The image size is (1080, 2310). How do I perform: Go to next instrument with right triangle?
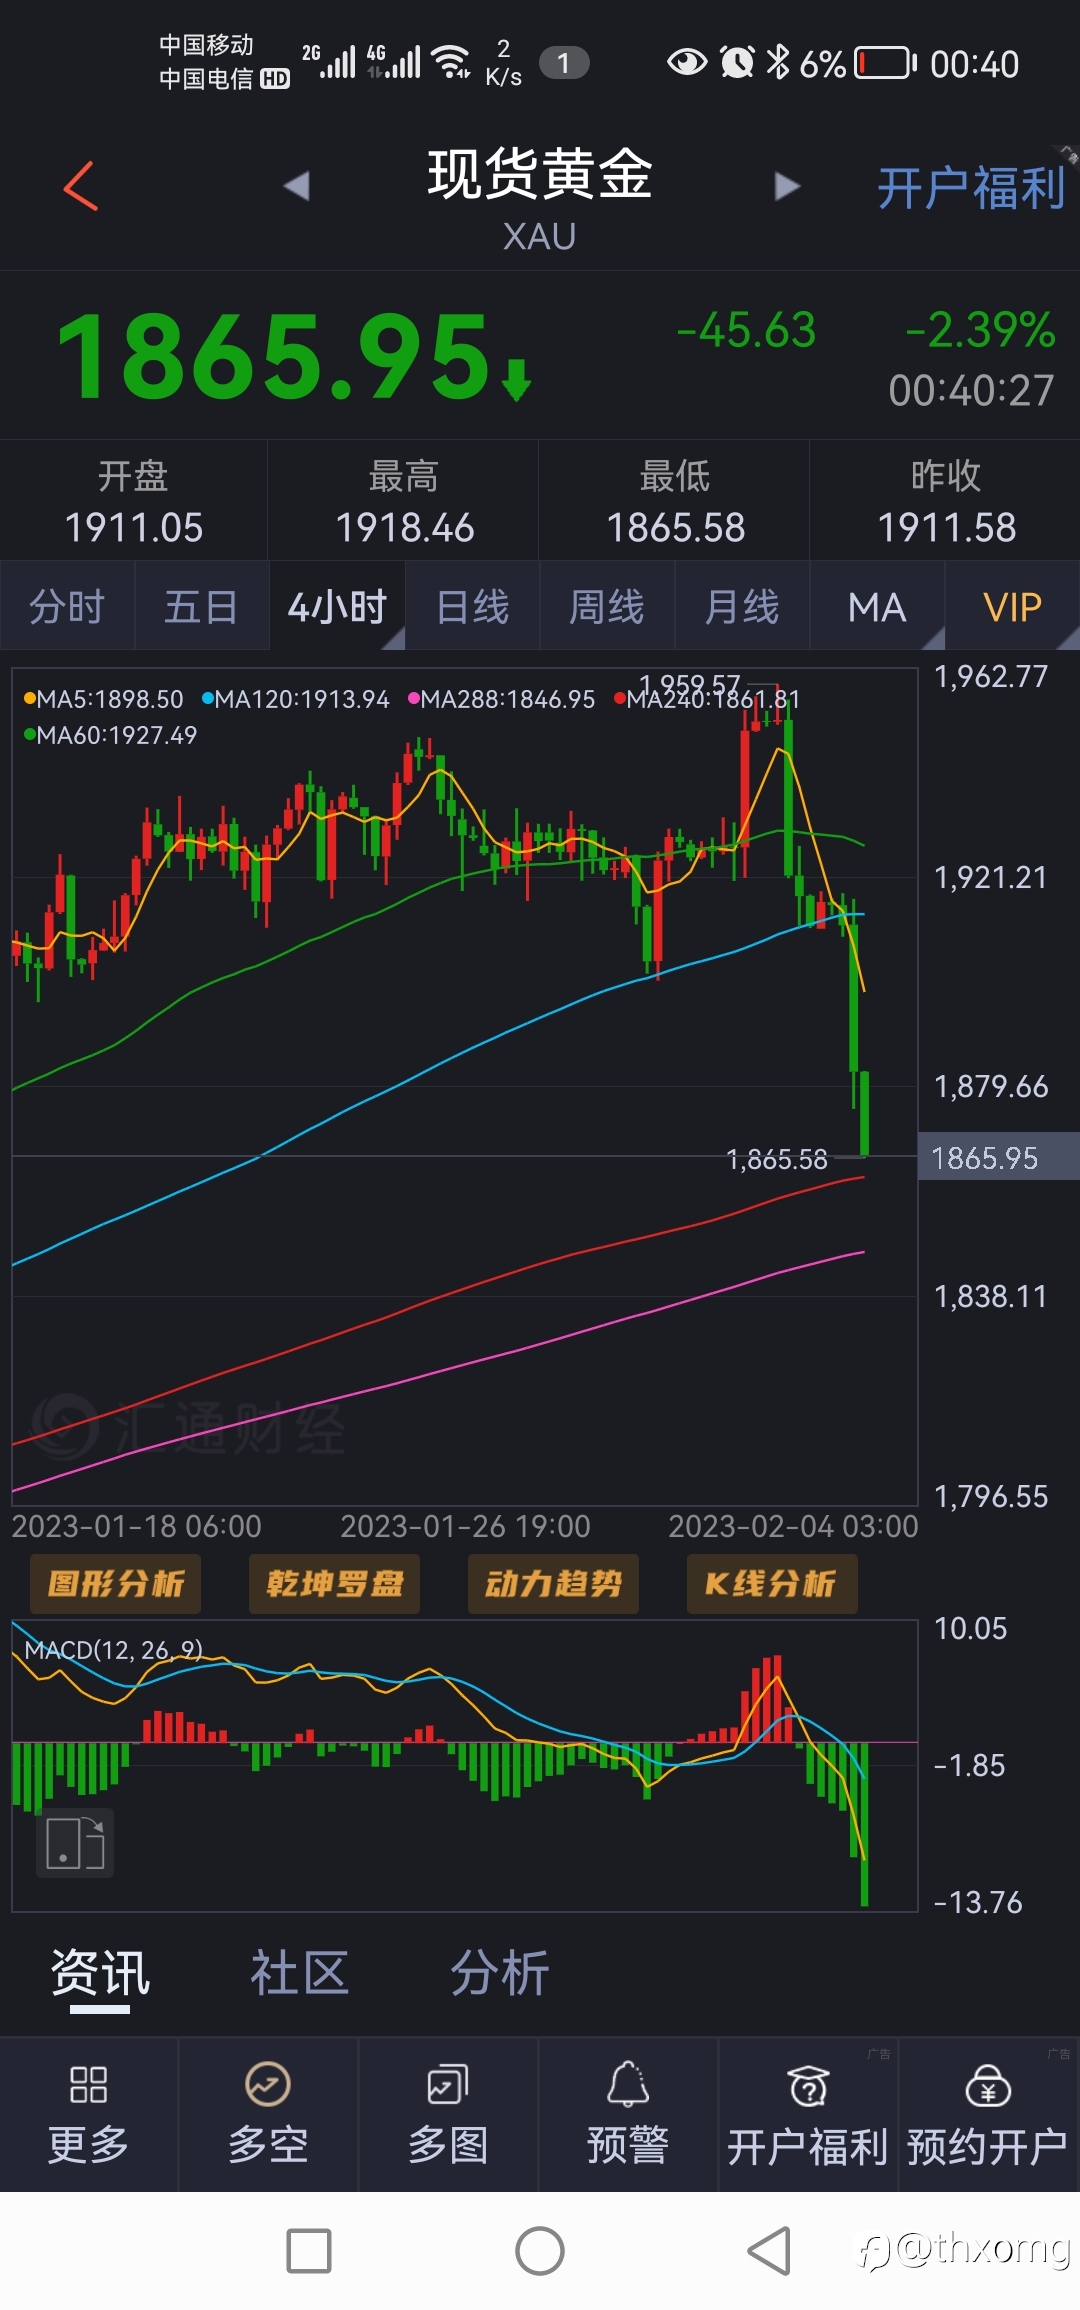pos(787,186)
